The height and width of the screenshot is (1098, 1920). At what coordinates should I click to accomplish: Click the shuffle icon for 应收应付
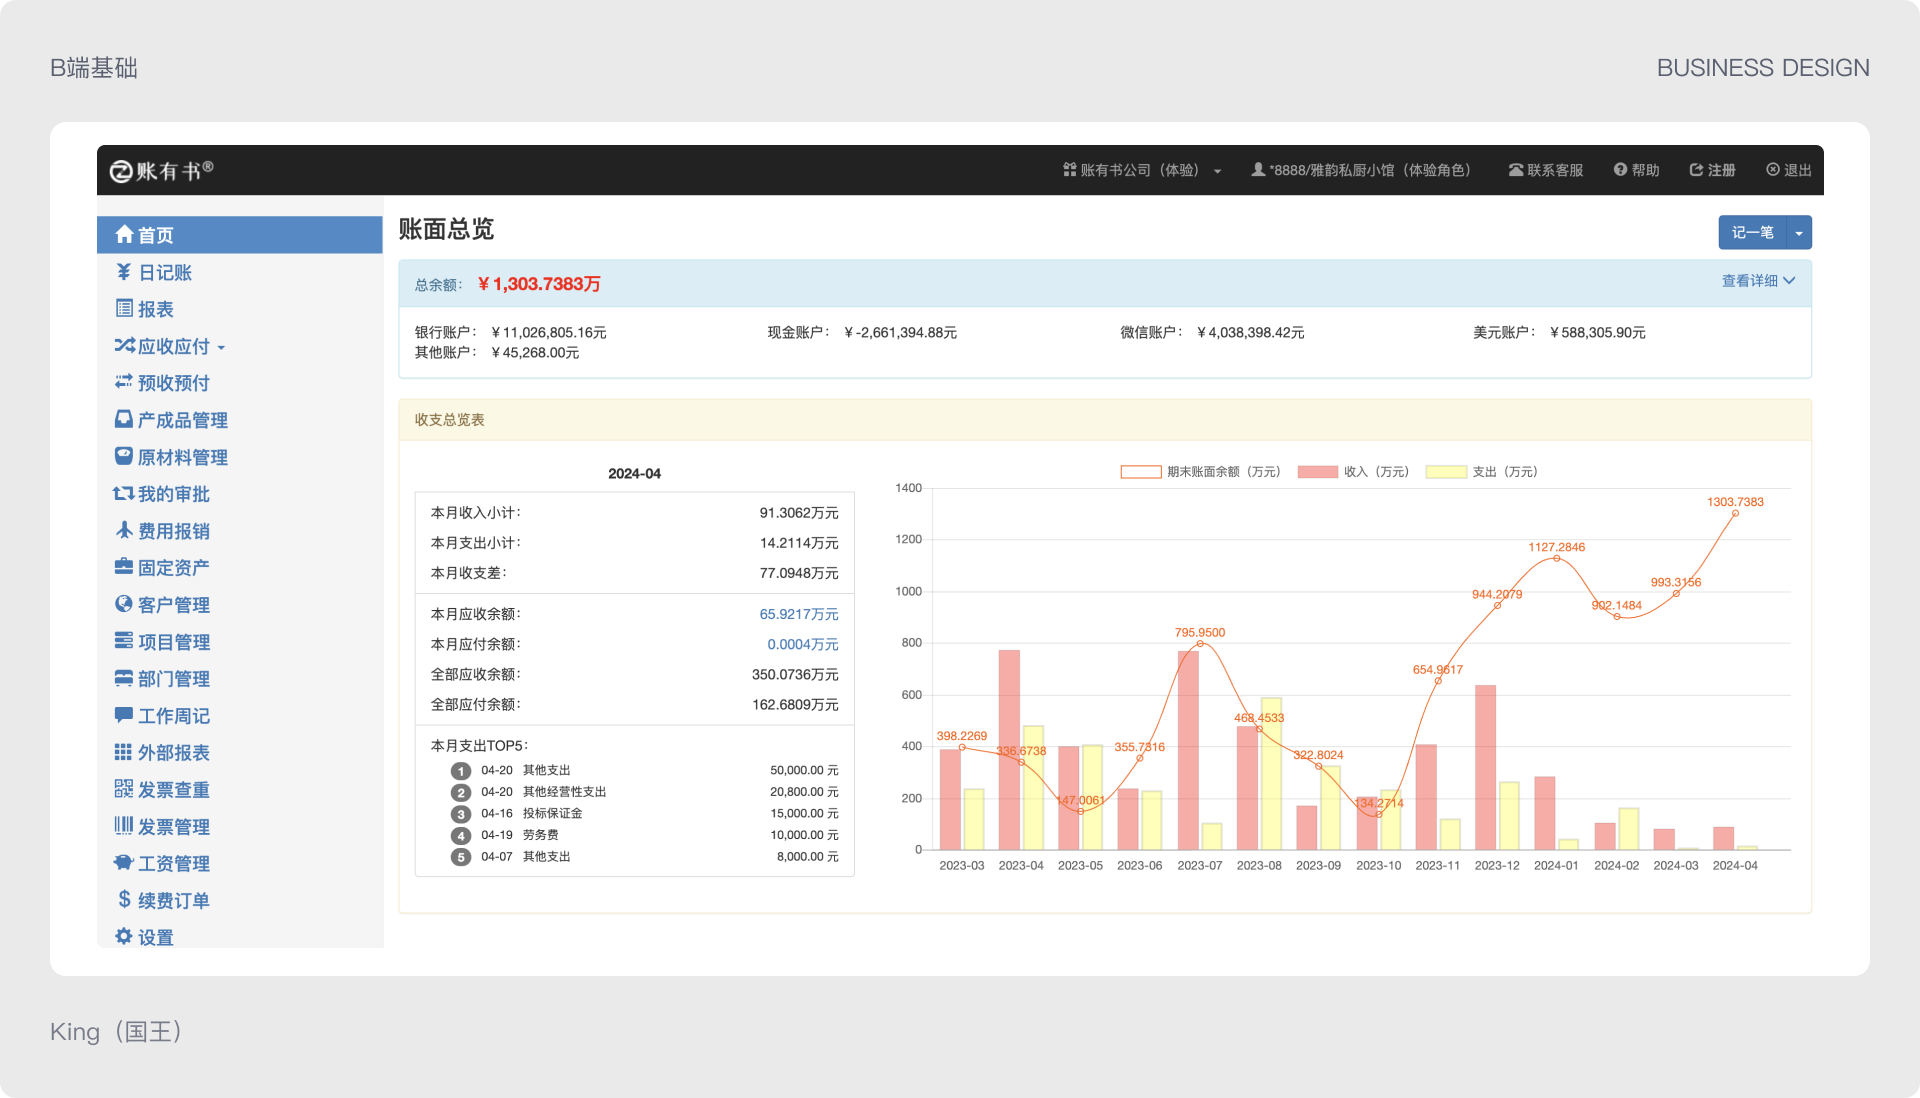[124, 346]
